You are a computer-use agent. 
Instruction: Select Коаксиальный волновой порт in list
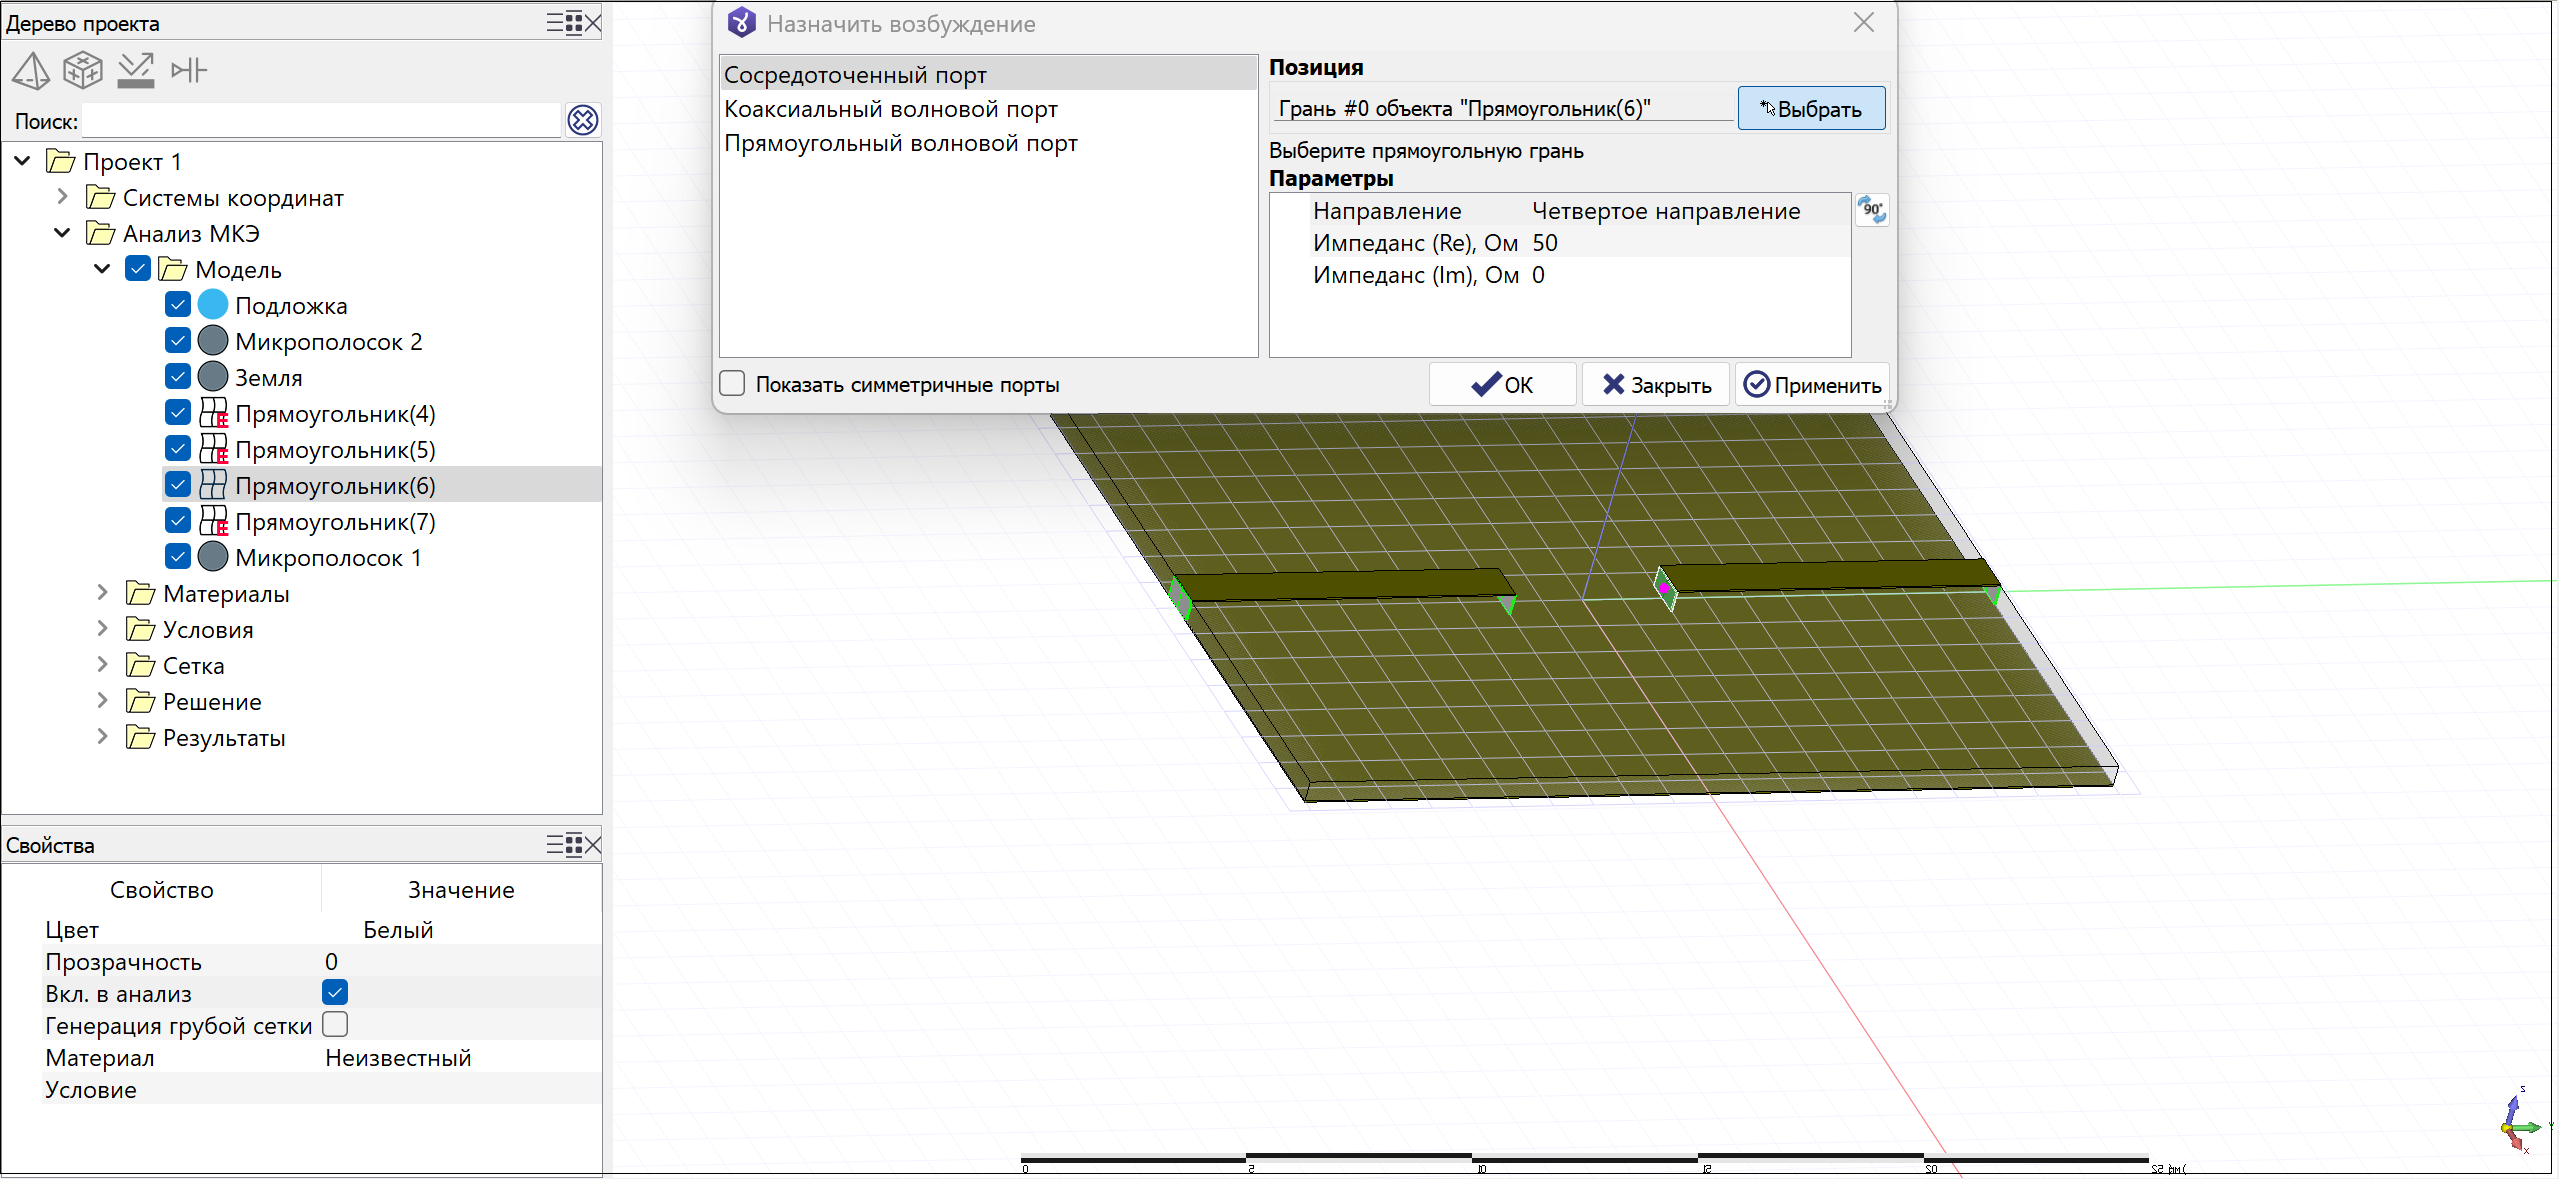(890, 109)
